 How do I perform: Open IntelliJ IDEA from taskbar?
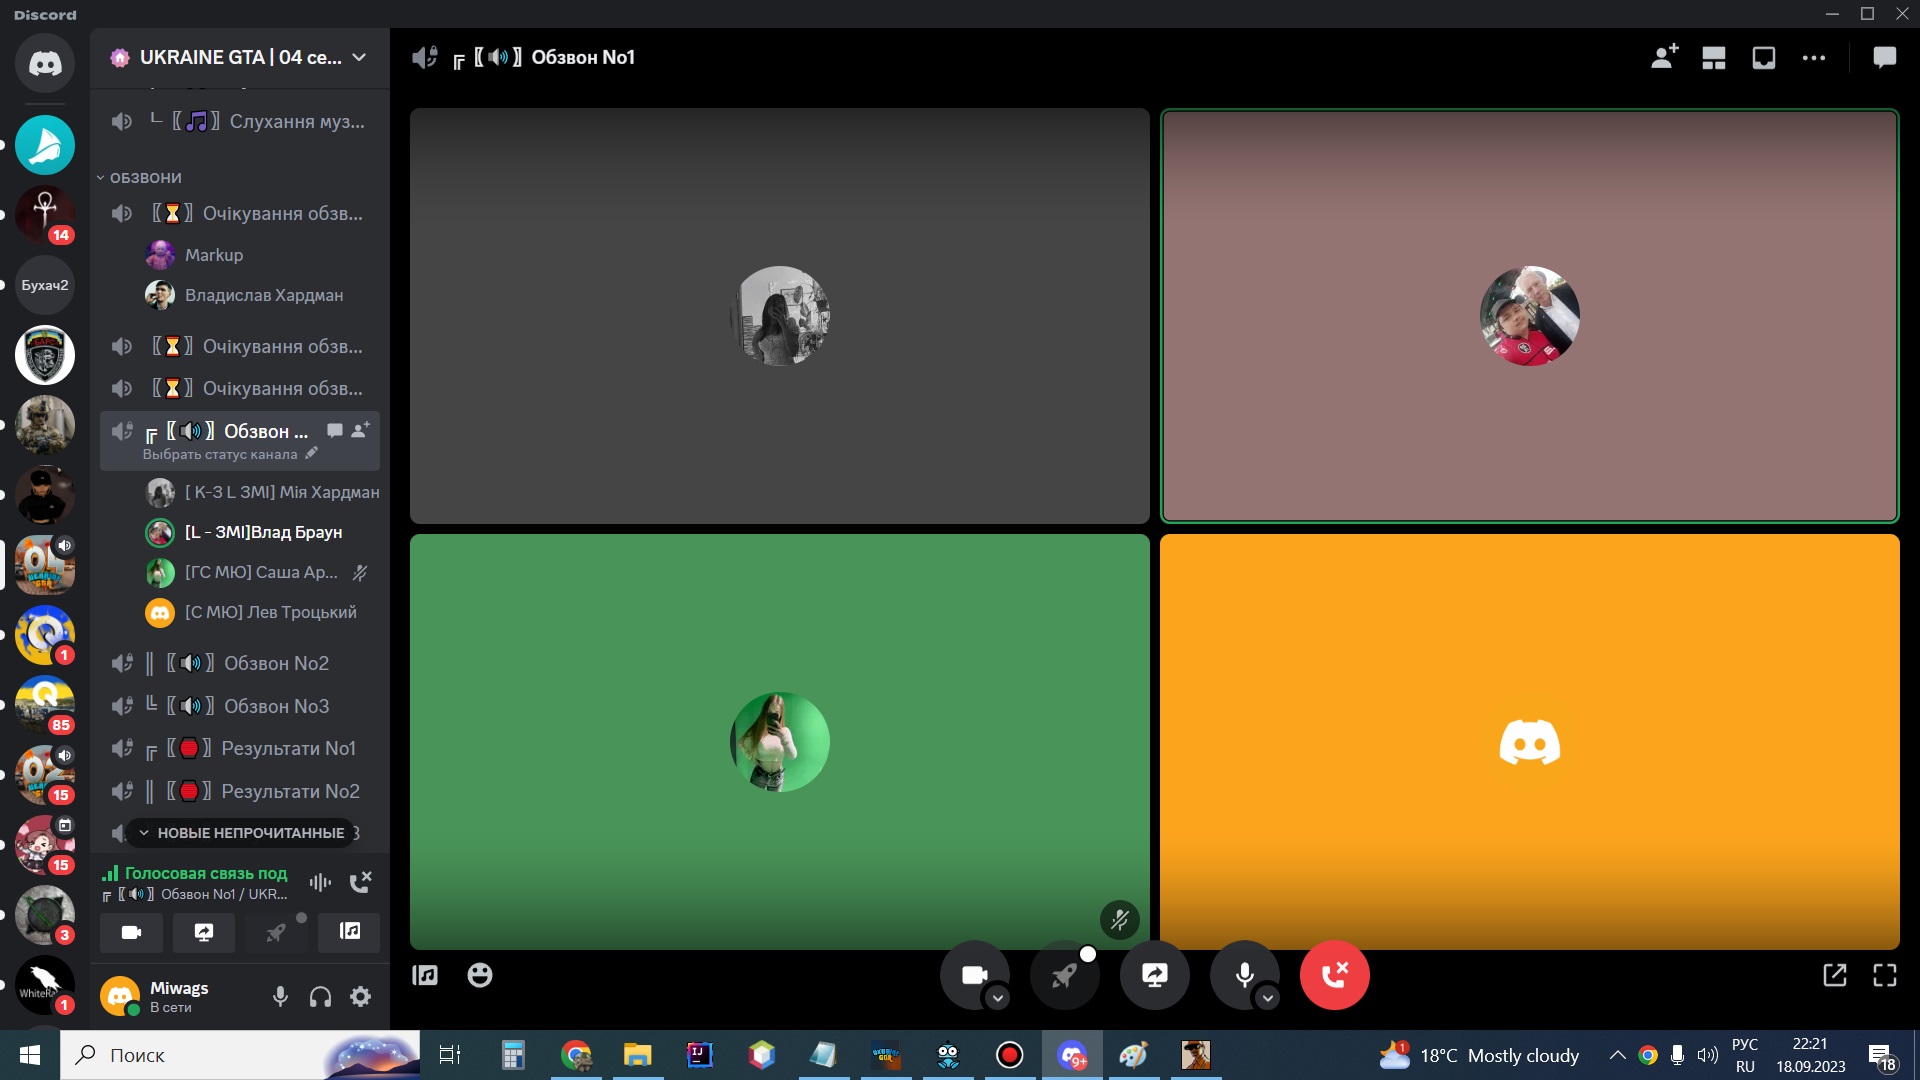tap(699, 1055)
